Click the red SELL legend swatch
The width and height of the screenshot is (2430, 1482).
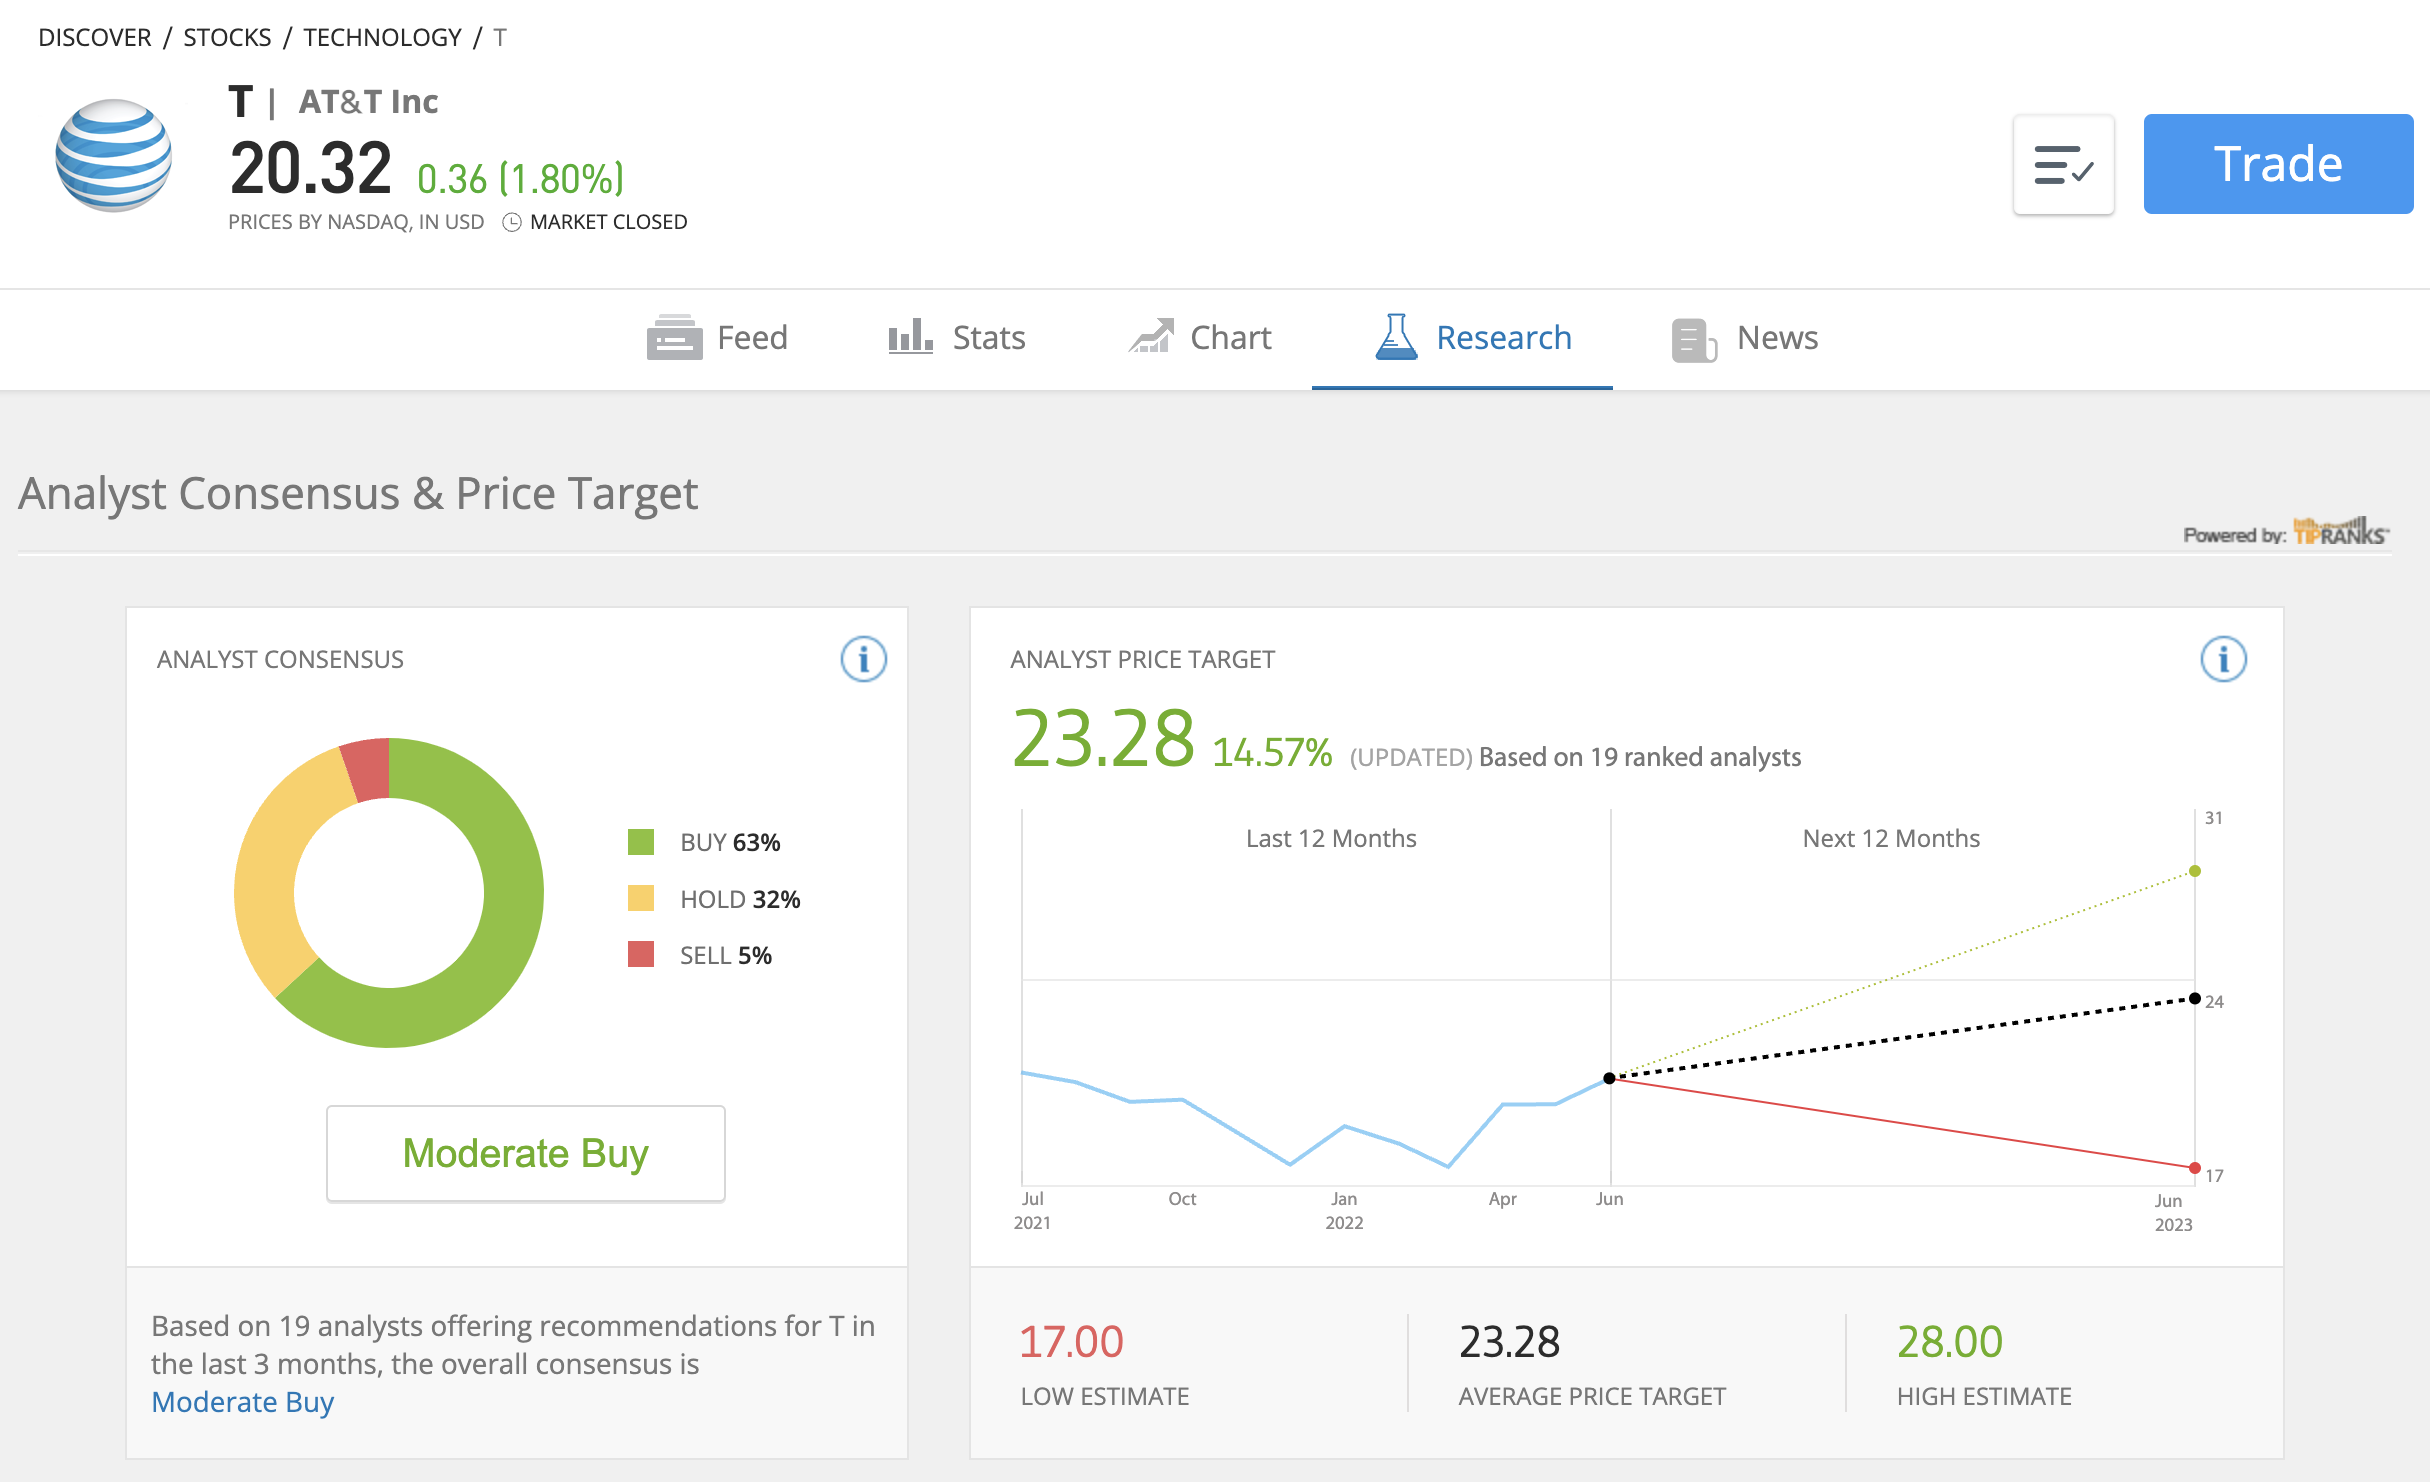point(640,954)
